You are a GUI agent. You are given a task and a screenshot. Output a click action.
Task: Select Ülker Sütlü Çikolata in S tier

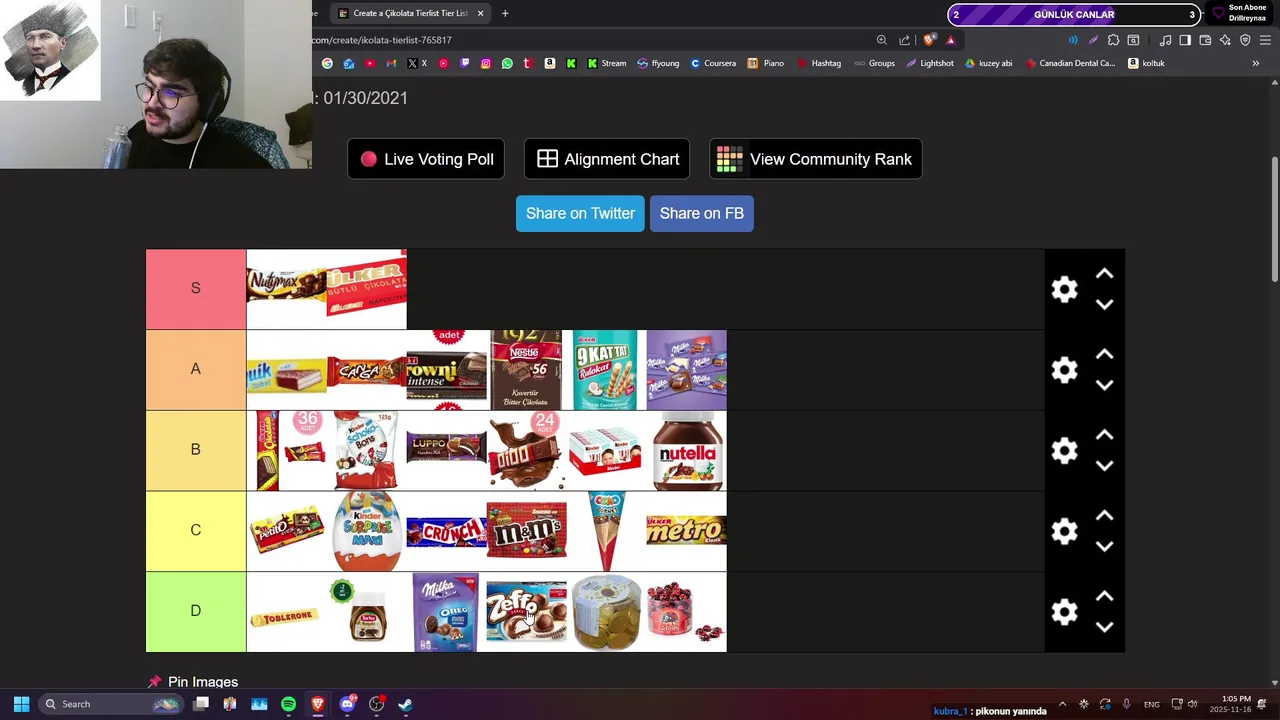pos(367,289)
